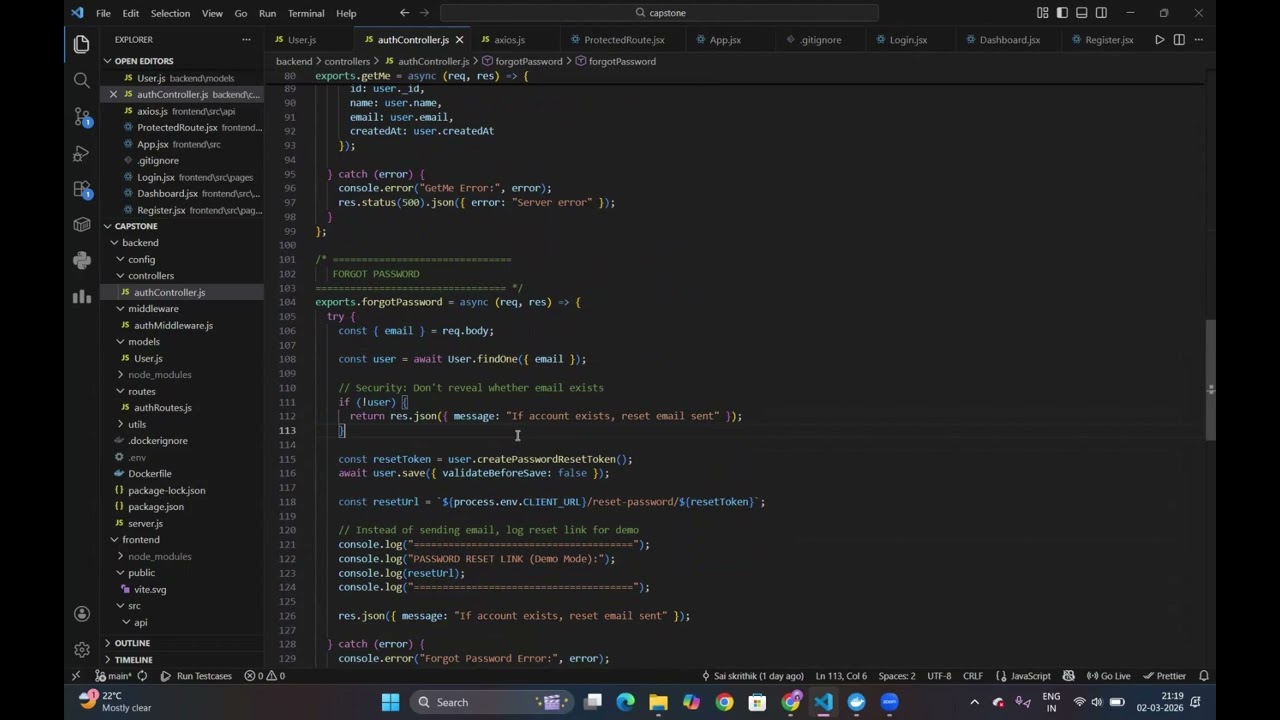1280x720 pixels.
Task: Open Zoom from taskbar
Action: [x=889, y=702]
